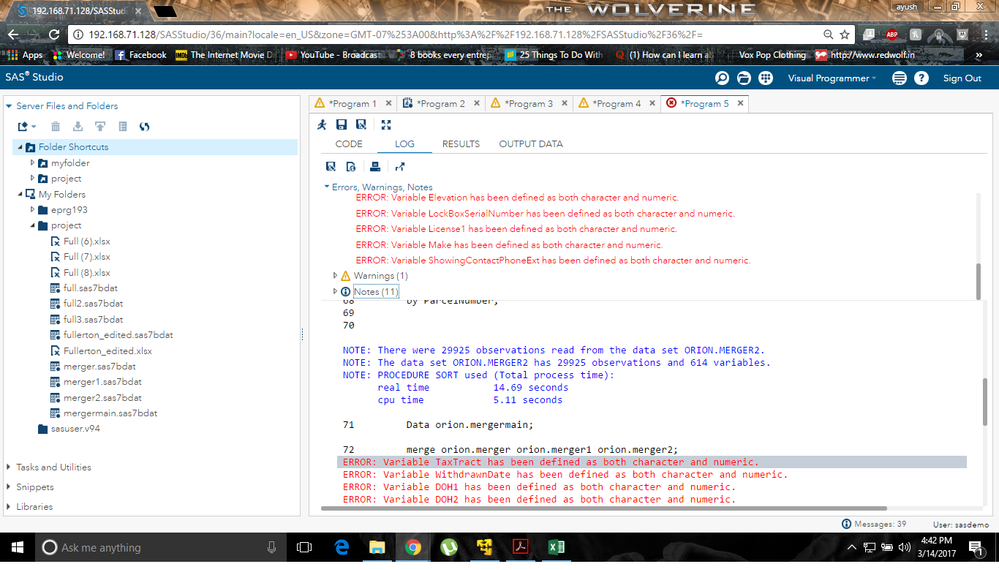This screenshot has height=570, width=999.
Task: Select the sasuser.v94 folder
Action: click(x=75, y=429)
